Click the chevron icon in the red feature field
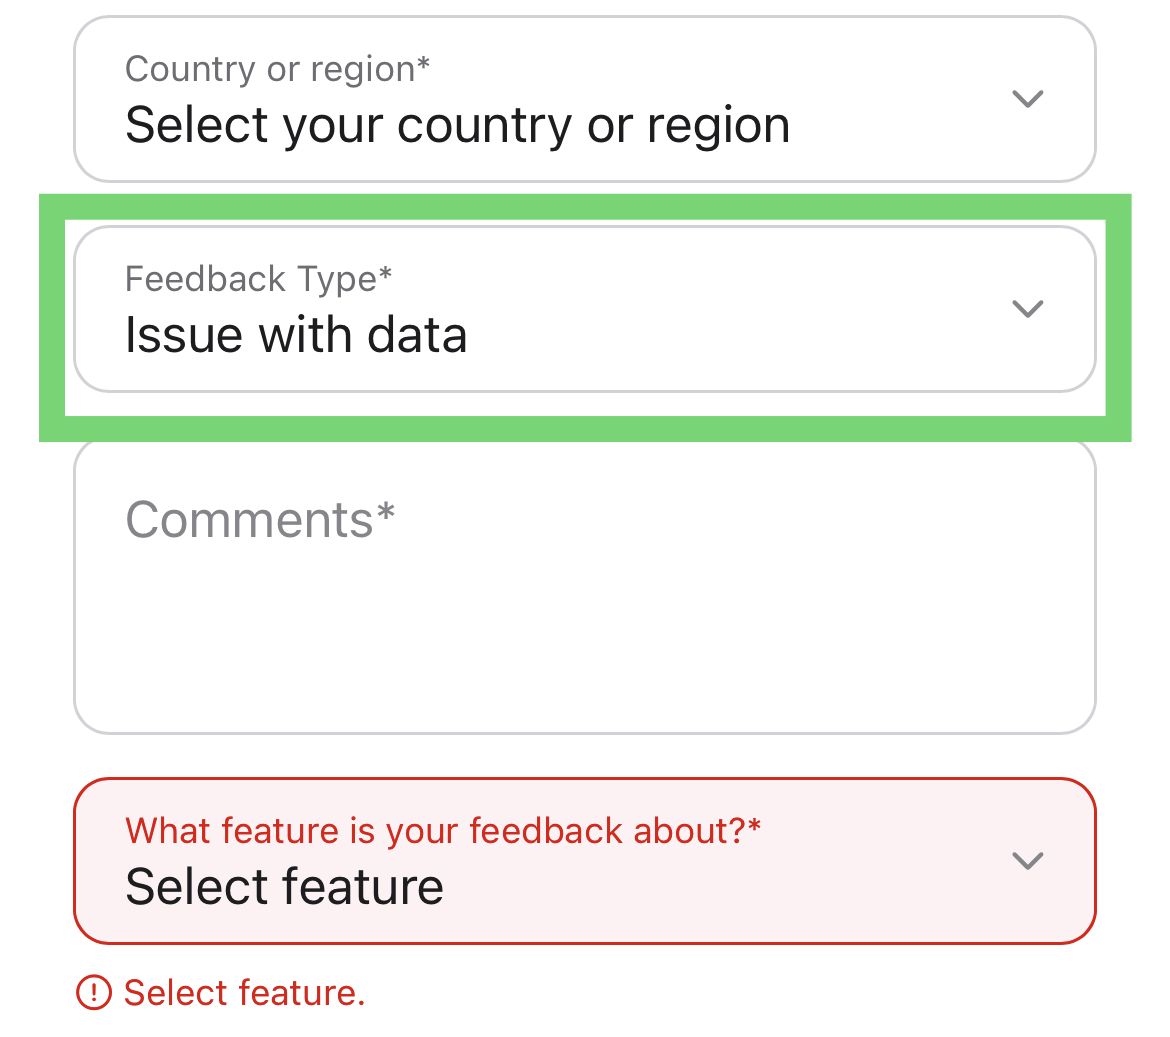 click(x=1027, y=860)
